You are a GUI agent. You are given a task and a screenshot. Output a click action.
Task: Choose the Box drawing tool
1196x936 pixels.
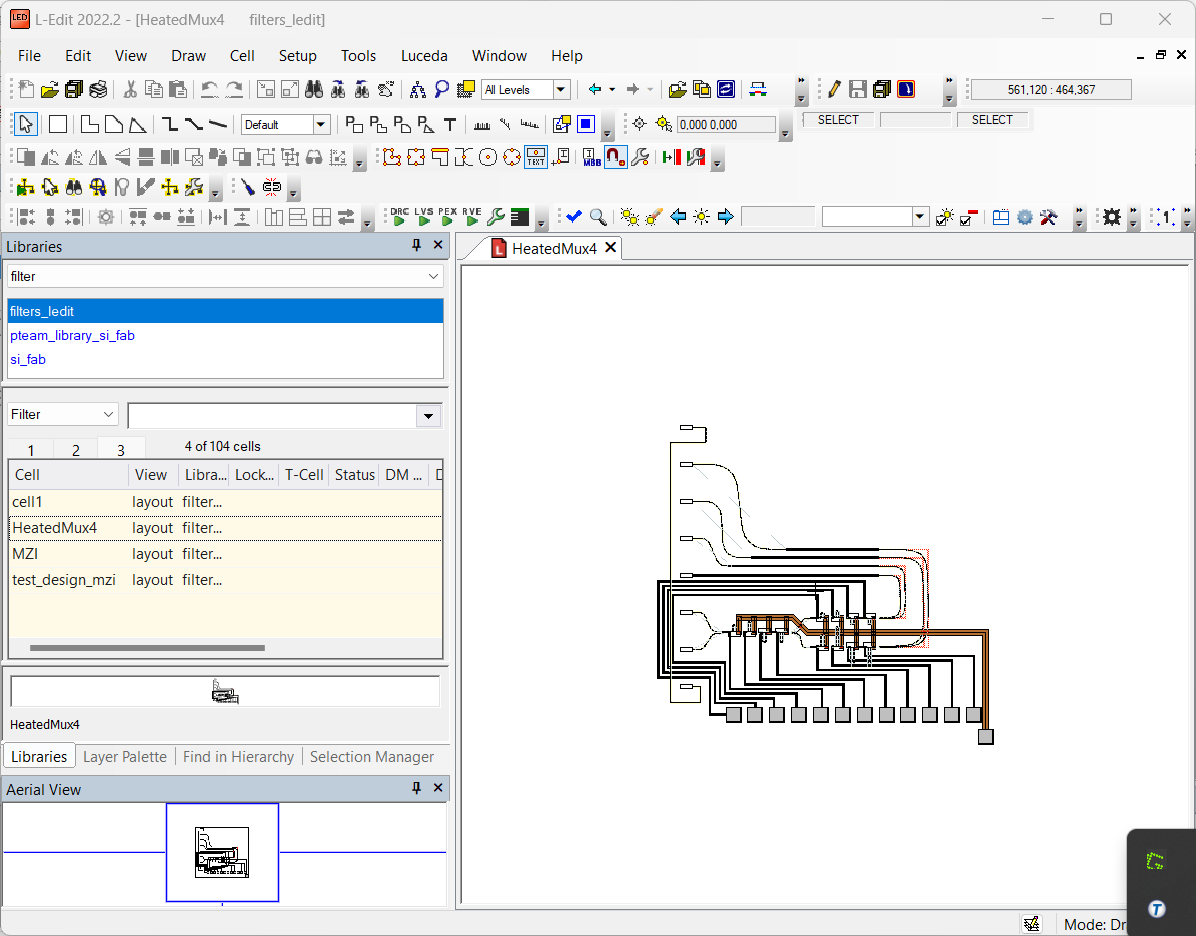(x=58, y=124)
